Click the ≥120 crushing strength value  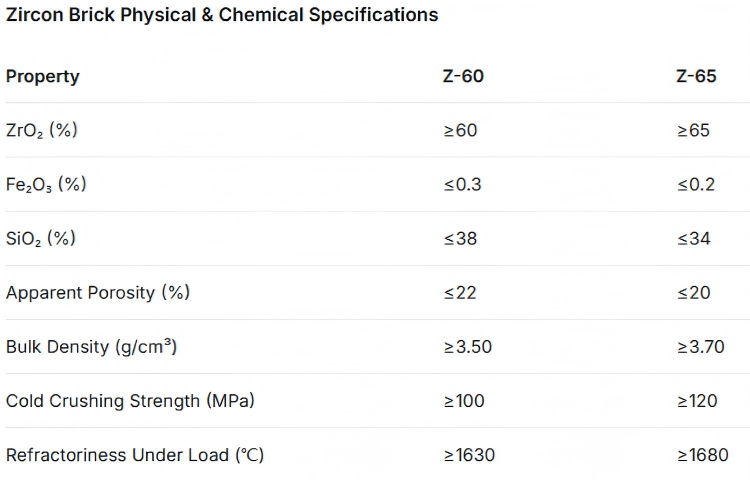tap(697, 401)
